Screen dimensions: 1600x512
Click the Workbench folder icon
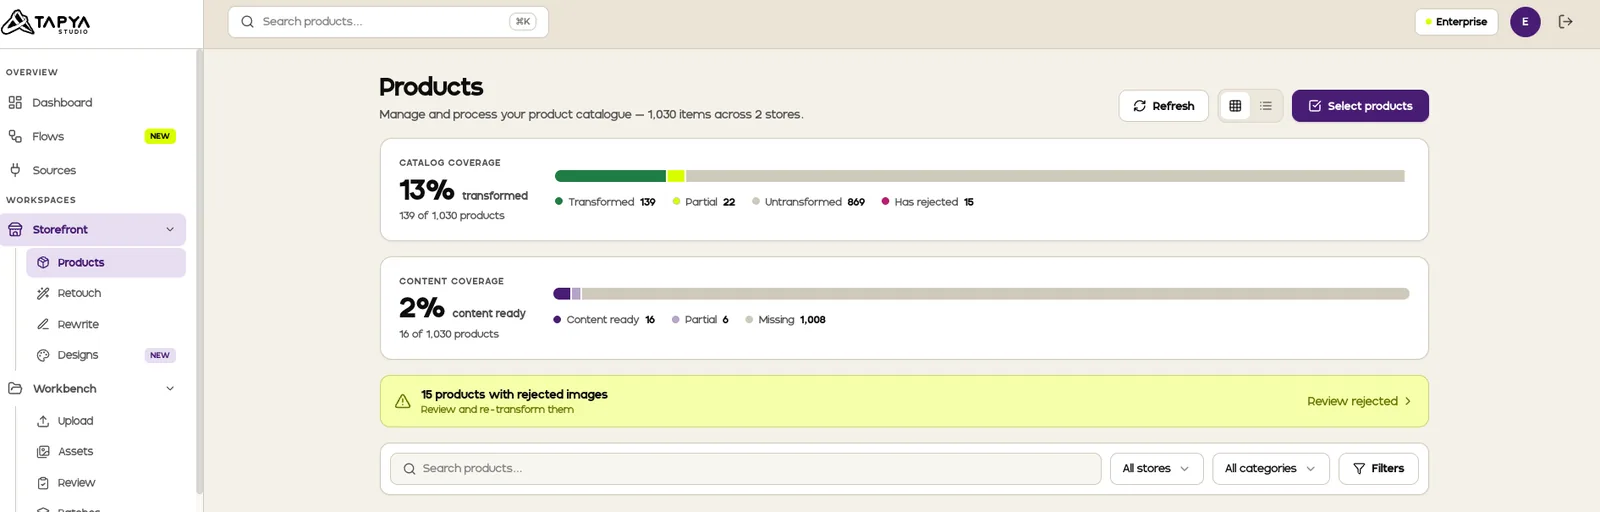tap(15, 388)
